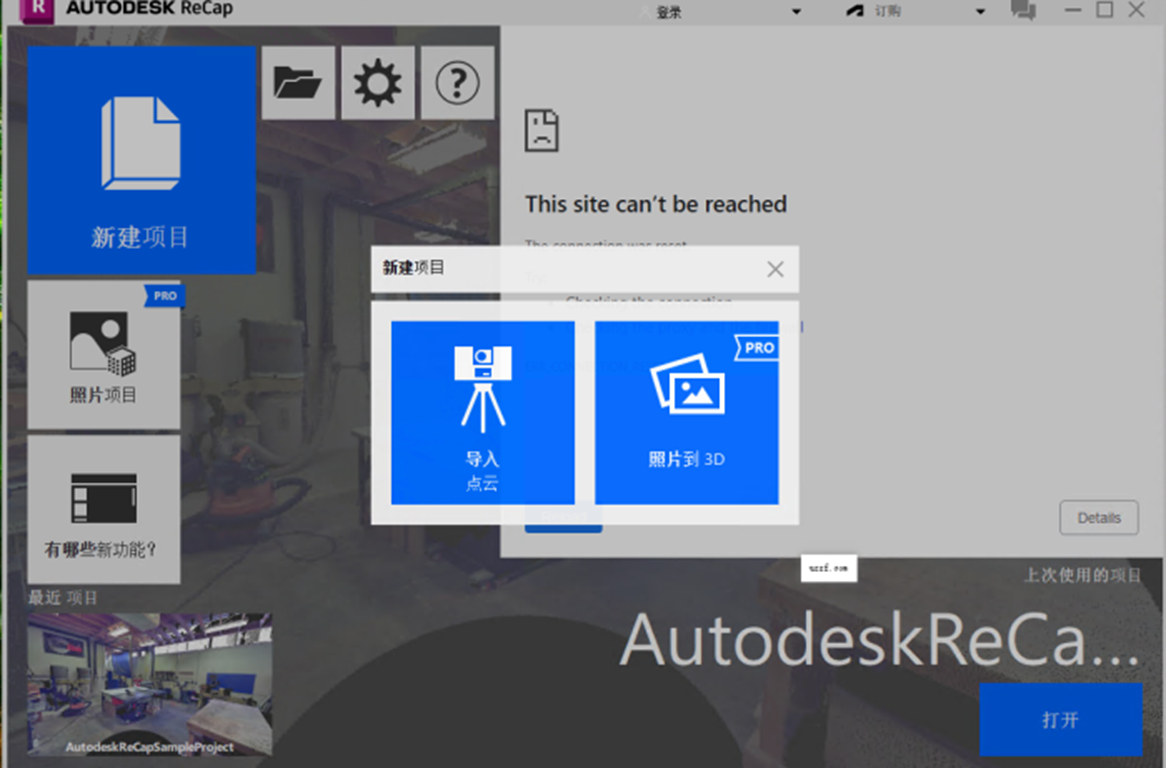Expand the sign-in (登录) dropdown arrow
Image resolution: width=1166 pixels, height=768 pixels.
click(x=796, y=12)
